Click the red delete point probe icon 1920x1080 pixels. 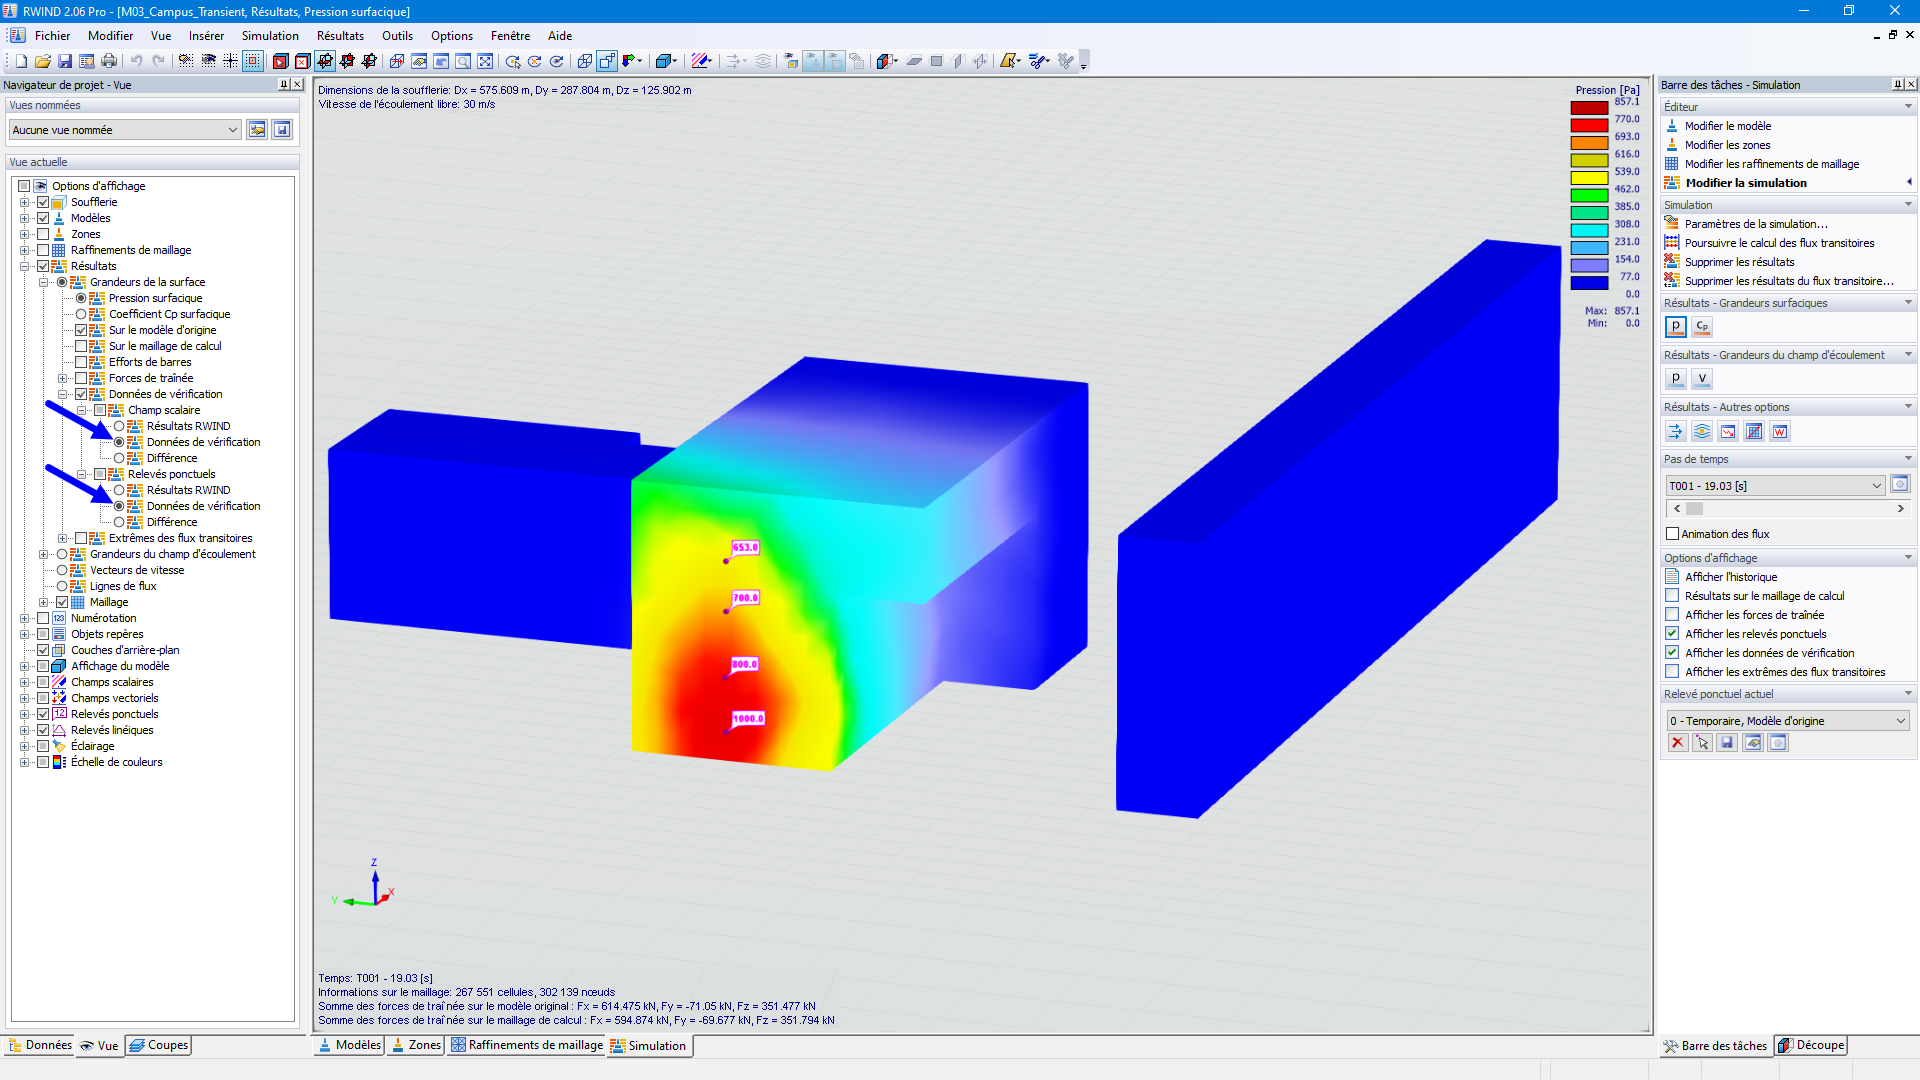1677,743
